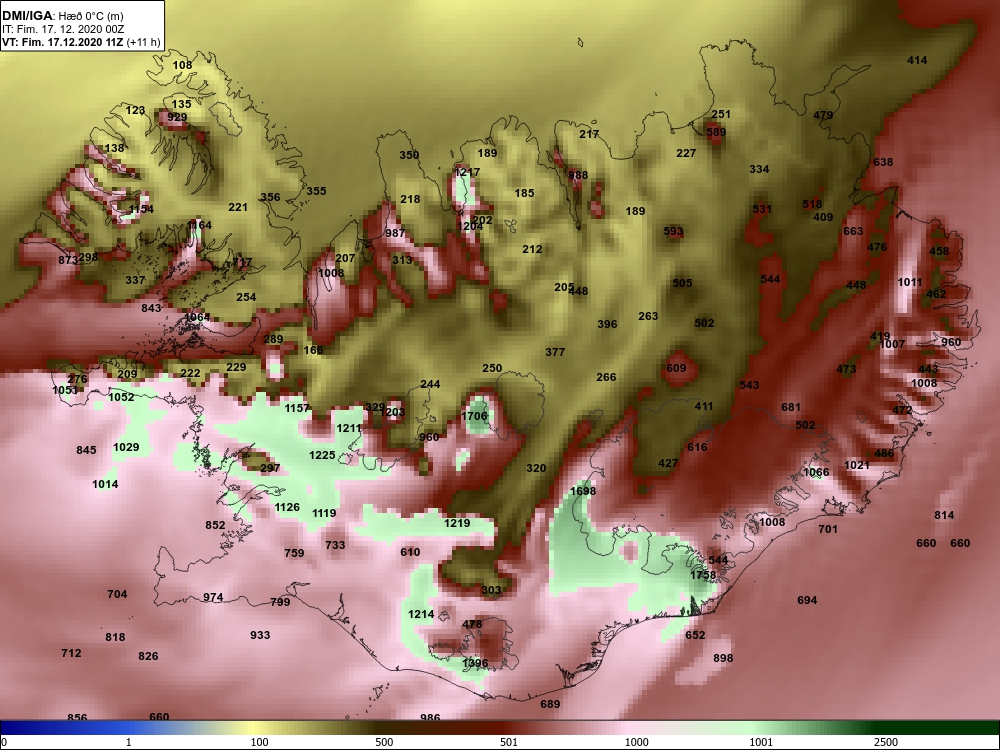Click the map value '638'
This screenshot has height=750, width=1000.
click(883, 162)
